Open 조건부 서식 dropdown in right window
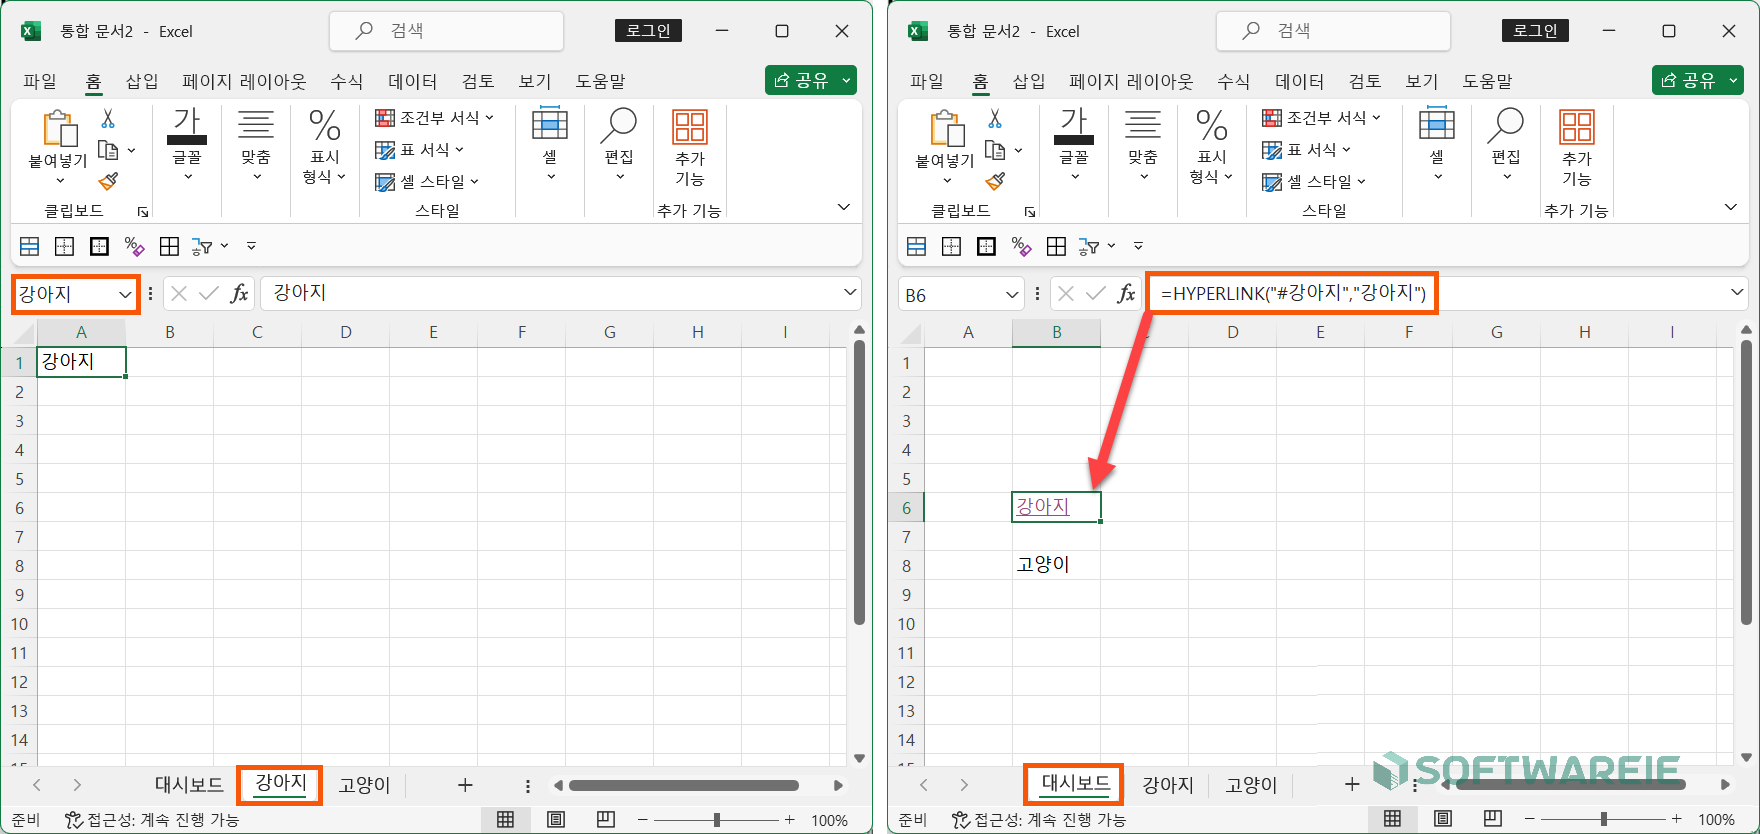The height and width of the screenshot is (834, 1760). pos(1322,118)
